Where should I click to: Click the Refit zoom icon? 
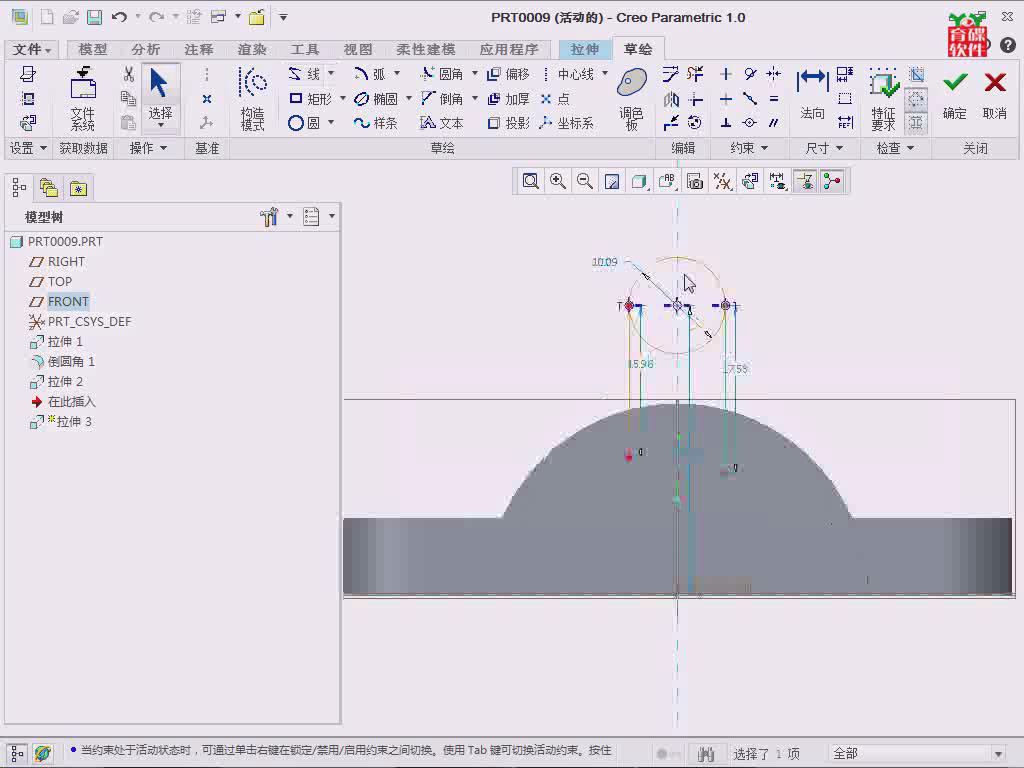pyautogui.click(x=530, y=182)
